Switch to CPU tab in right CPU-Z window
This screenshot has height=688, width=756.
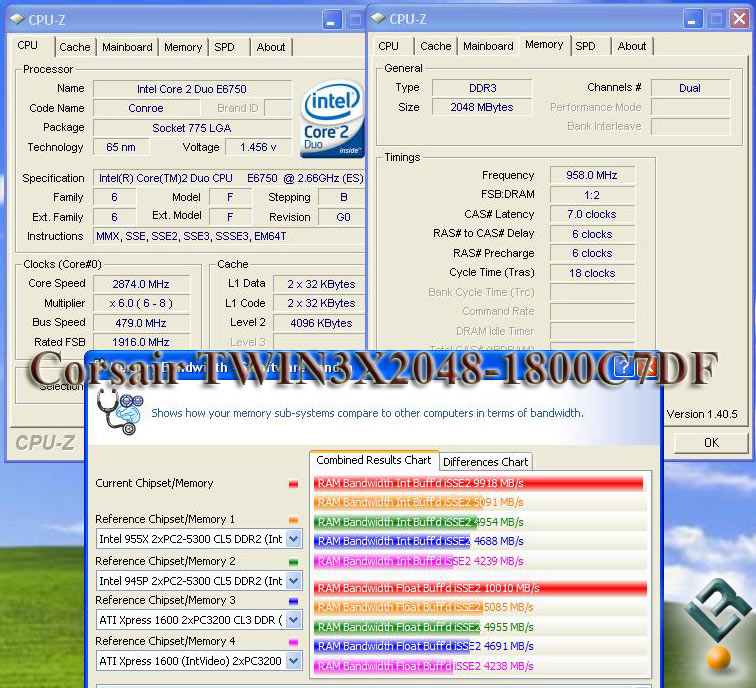pyautogui.click(x=389, y=46)
